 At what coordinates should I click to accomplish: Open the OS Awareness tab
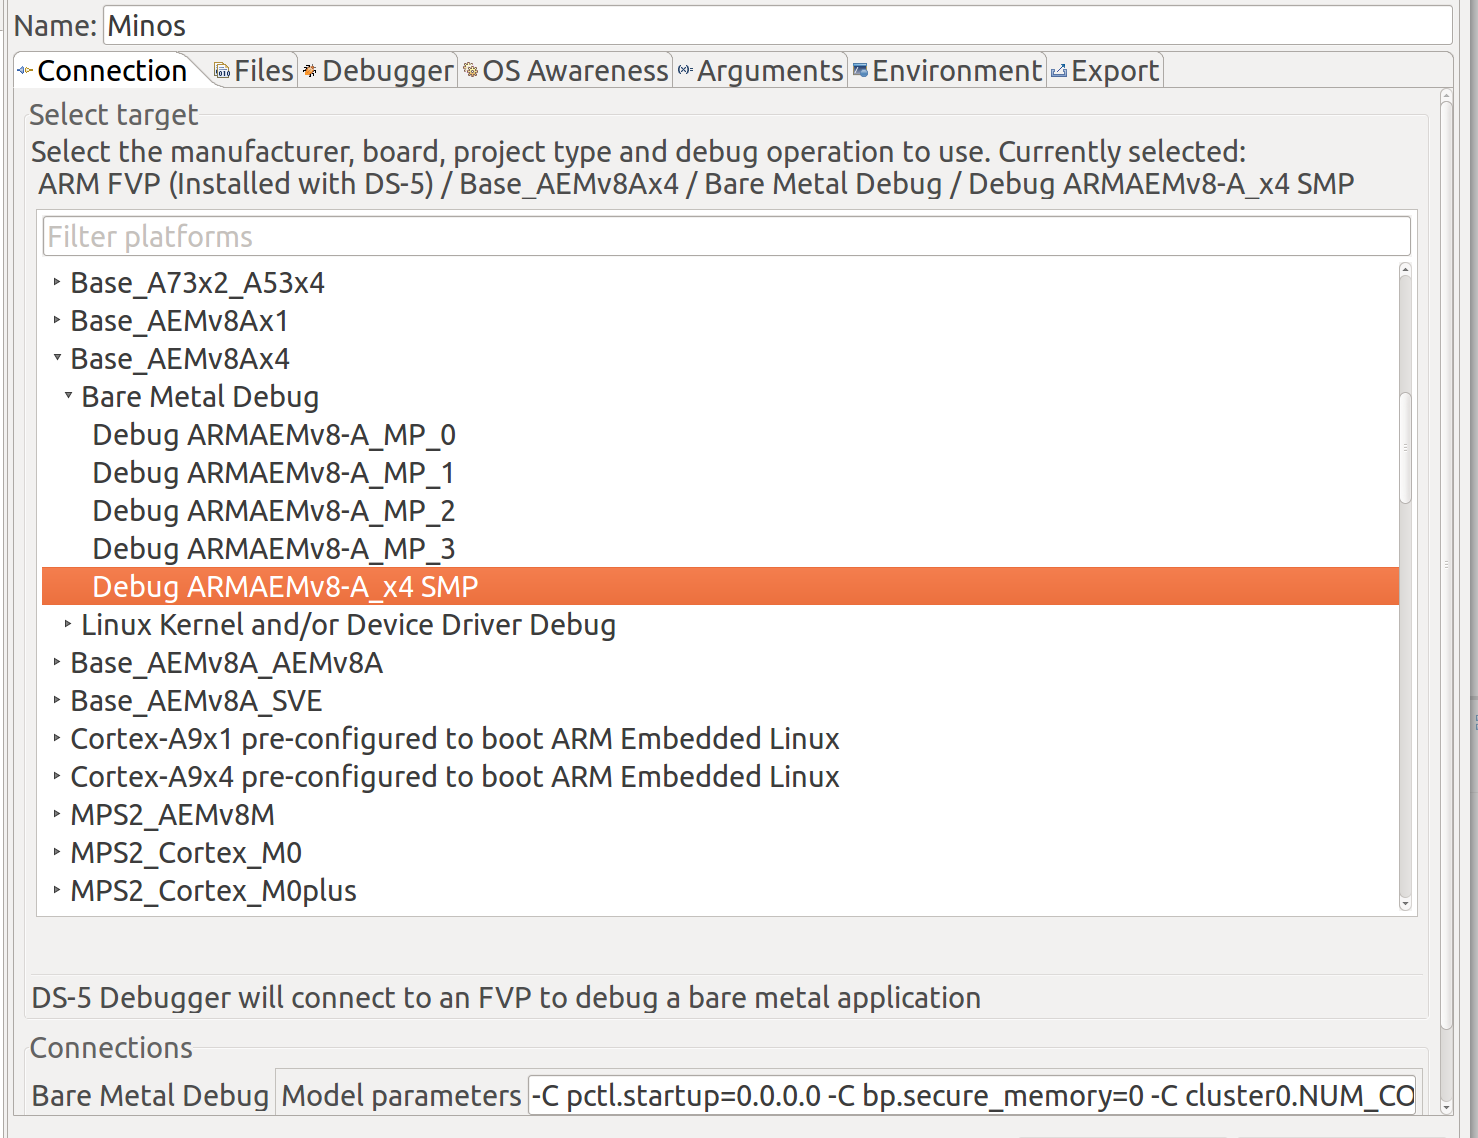tap(575, 70)
